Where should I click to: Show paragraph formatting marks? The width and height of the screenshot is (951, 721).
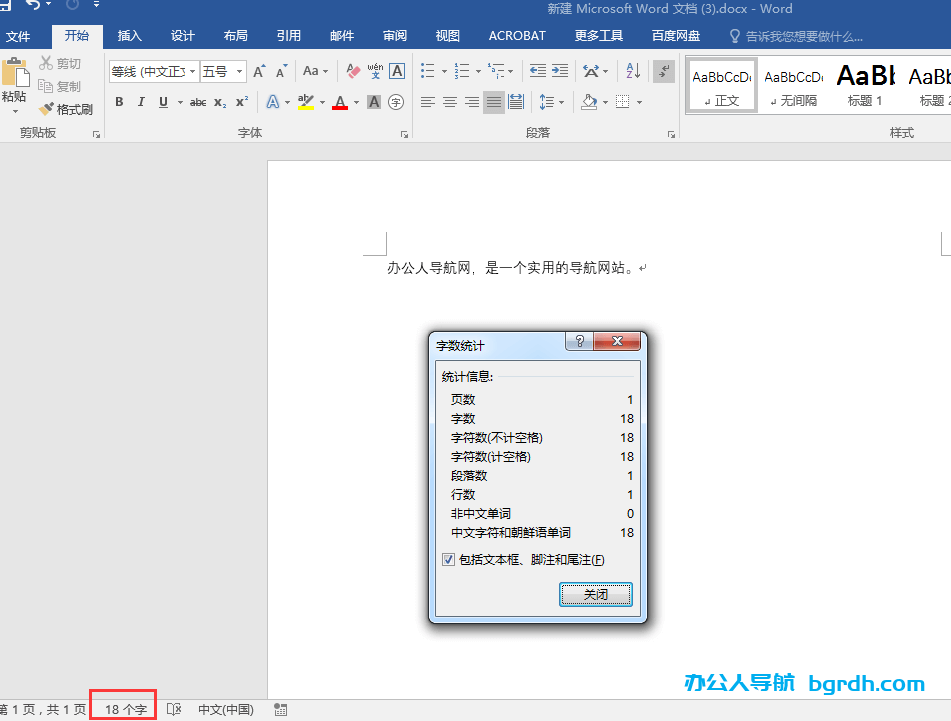[x=662, y=71]
